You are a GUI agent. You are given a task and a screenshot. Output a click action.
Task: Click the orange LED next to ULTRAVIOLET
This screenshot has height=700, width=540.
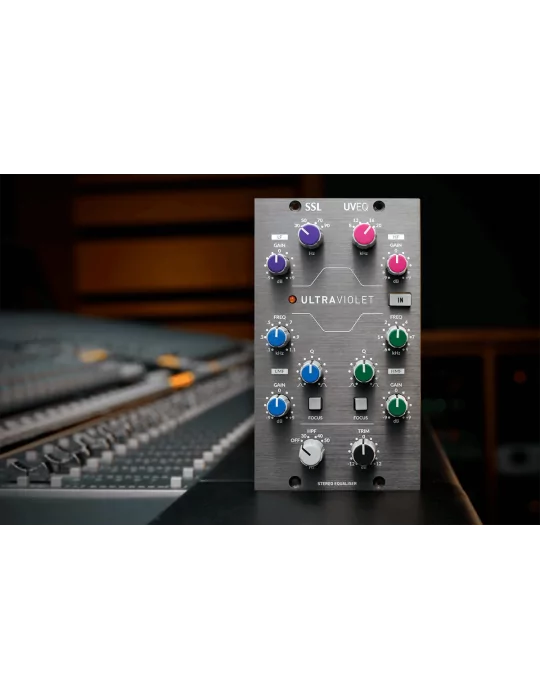click(292, 300)
